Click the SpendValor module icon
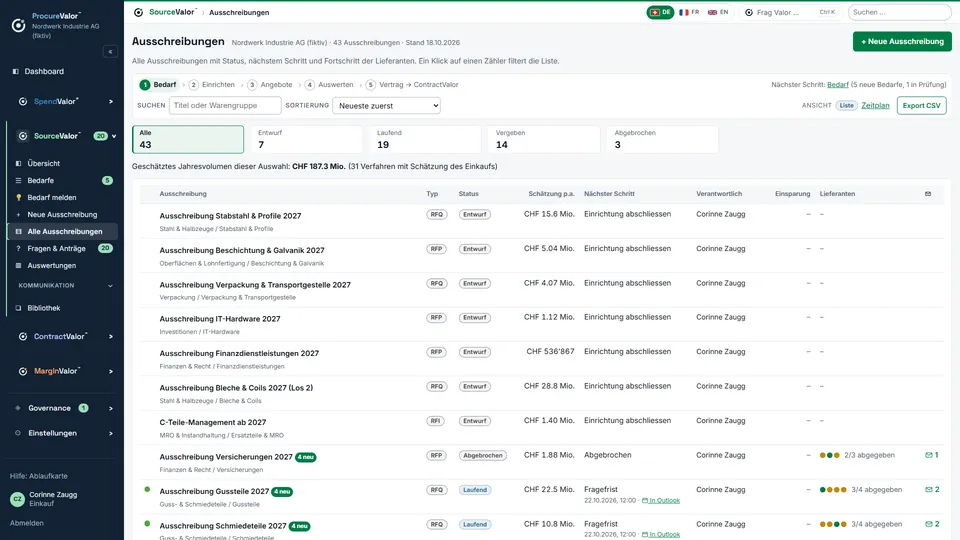This screenshot has width=960, height=540. (x=23, y=102)
